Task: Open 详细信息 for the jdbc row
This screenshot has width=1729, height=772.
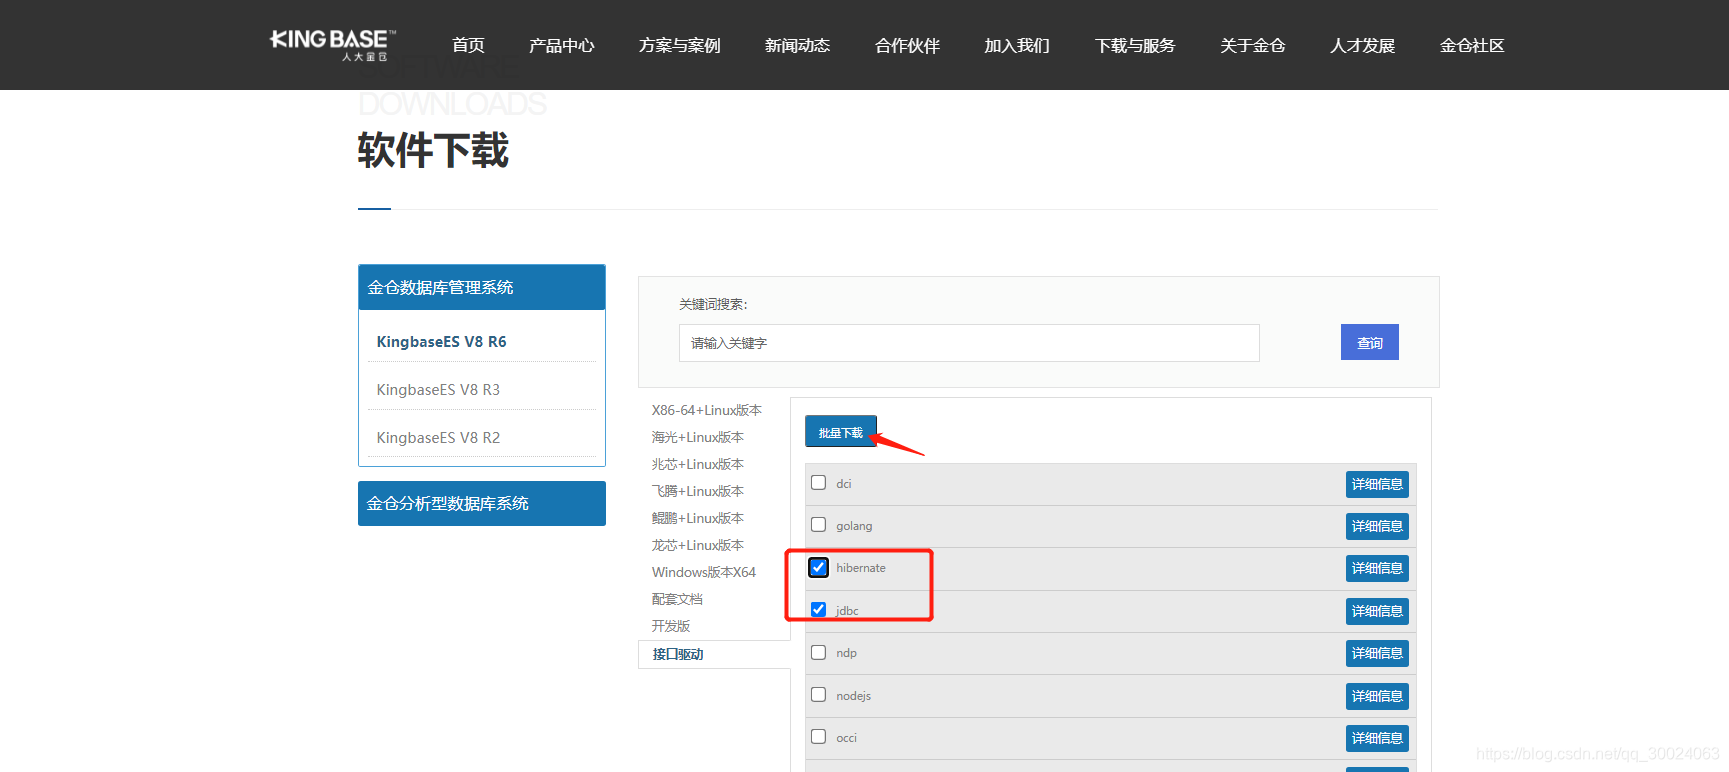Action: (1377, 611)
